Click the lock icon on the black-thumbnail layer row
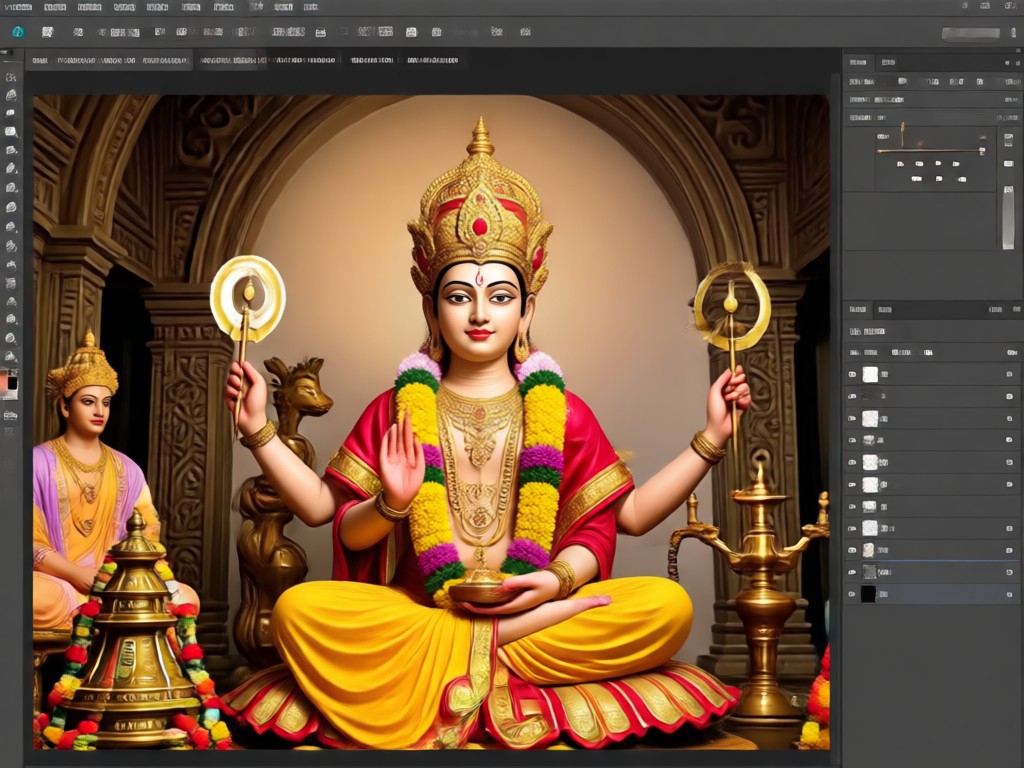1024x768 pixels. (1010, 594)
